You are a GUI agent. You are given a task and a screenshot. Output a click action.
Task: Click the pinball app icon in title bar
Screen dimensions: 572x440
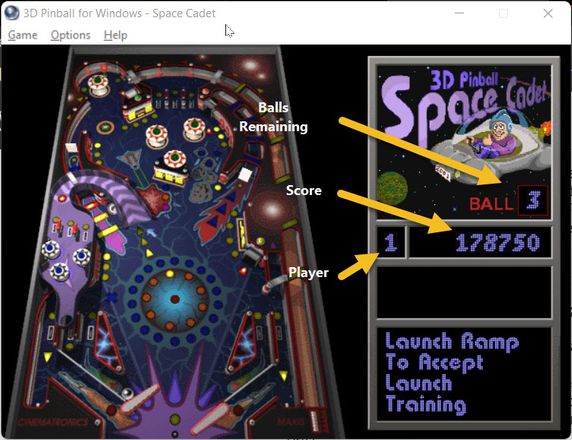[12, 13]
